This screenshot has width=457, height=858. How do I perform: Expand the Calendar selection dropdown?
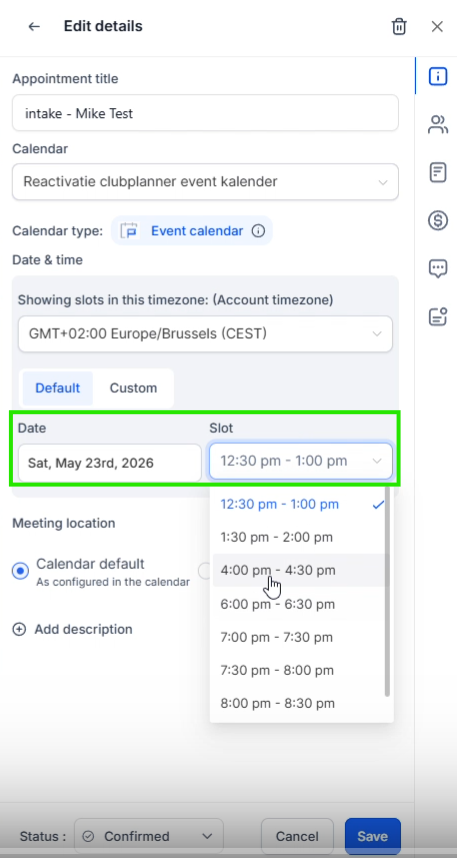click(205, 181)
